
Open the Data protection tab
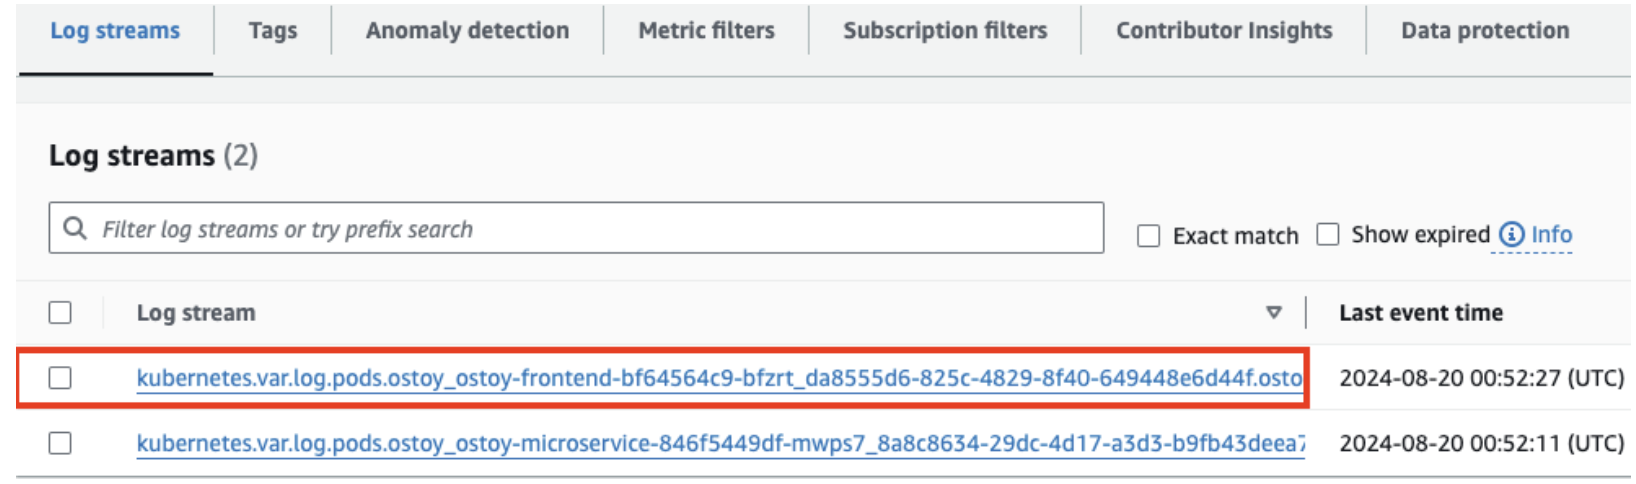click(x=1485, y=31)
